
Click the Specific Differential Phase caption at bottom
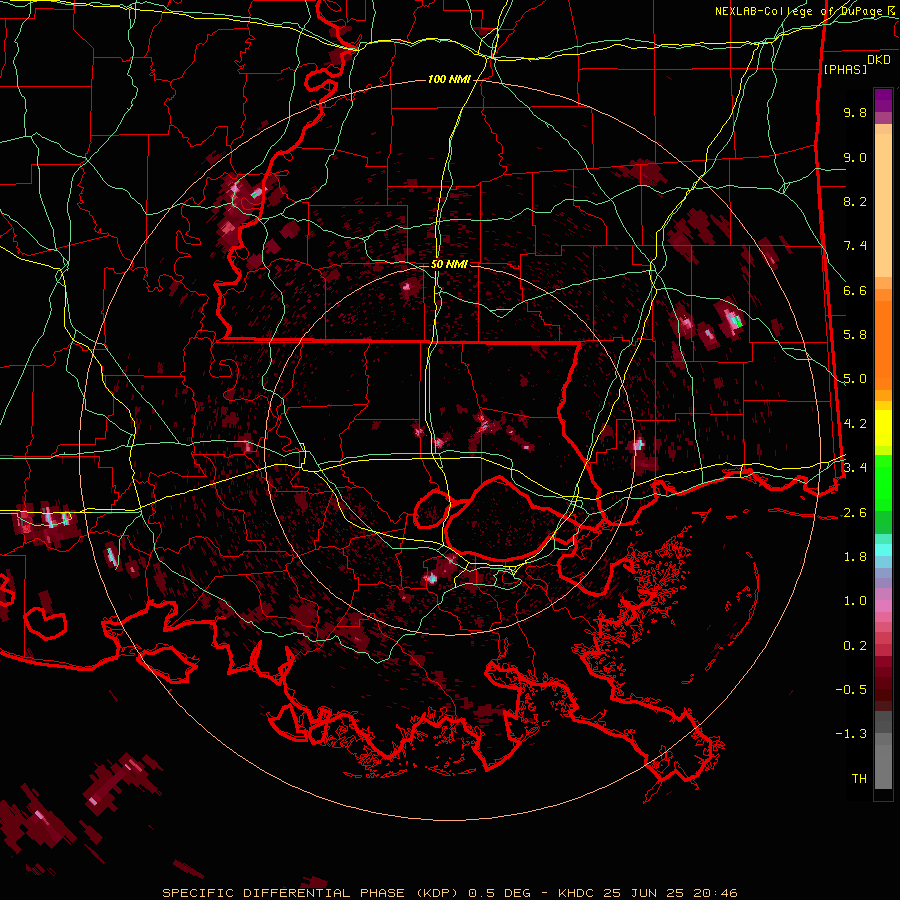pyautogui.click(x=449, y=893)
